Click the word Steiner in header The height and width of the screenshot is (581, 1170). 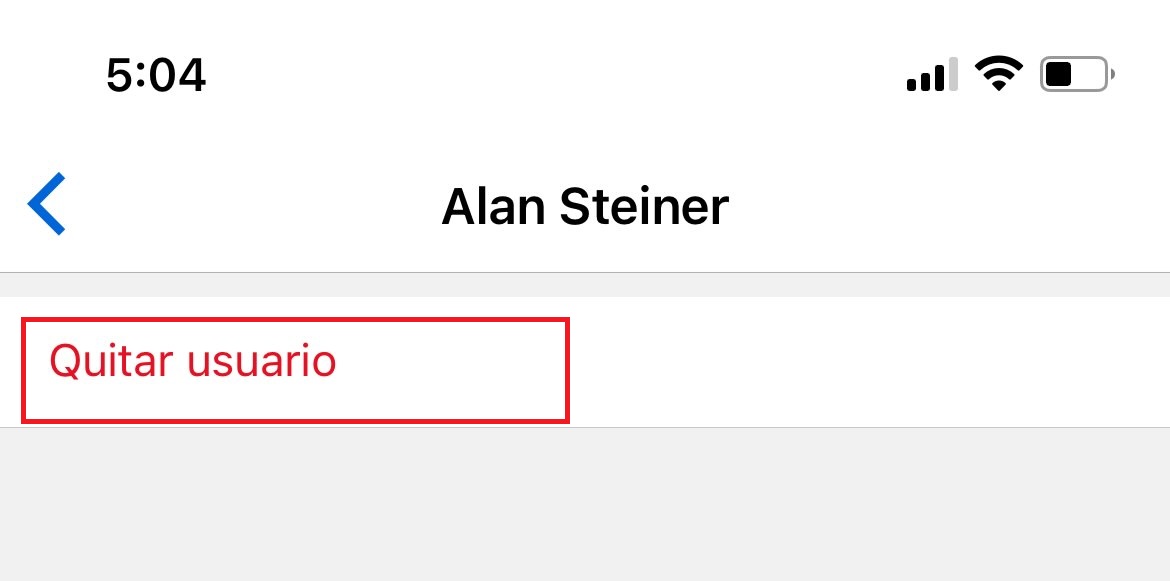pyautogui.click(x=644, y=206)
